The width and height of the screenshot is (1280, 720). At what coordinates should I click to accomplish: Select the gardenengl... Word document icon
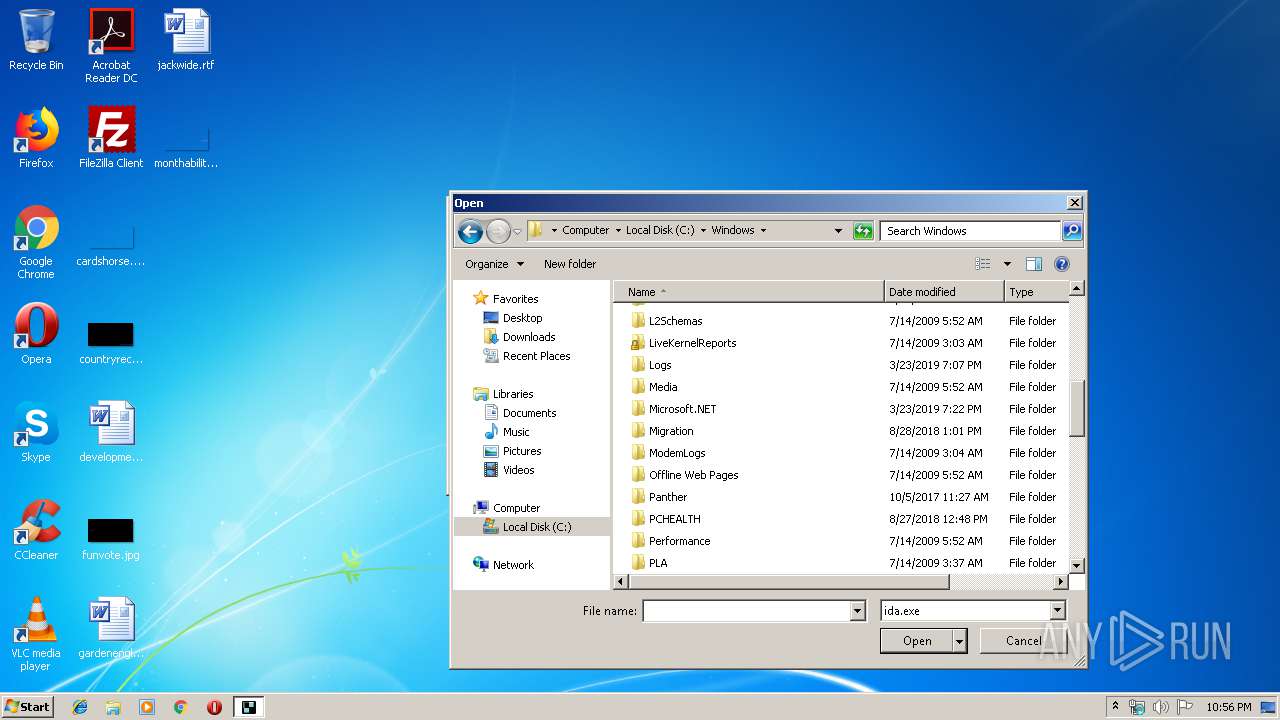(x=111, y=628)
